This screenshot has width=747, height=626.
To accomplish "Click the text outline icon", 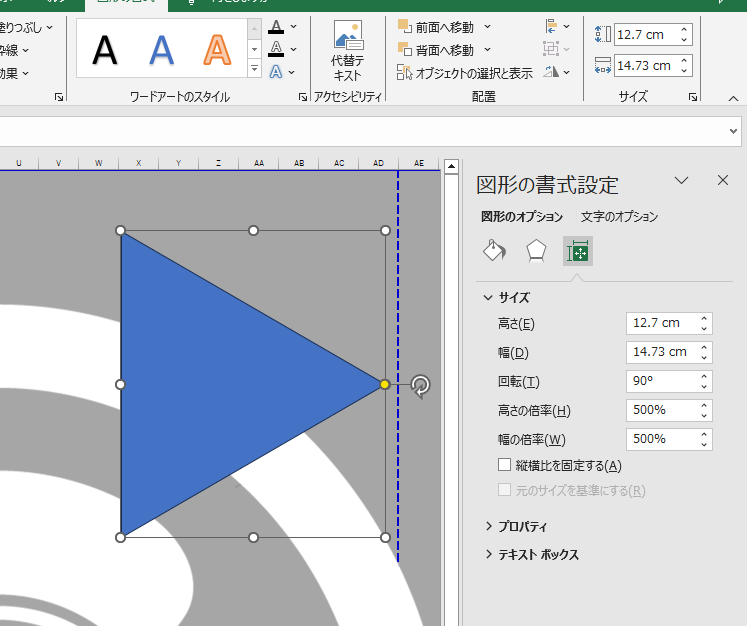I will point(276,49).
